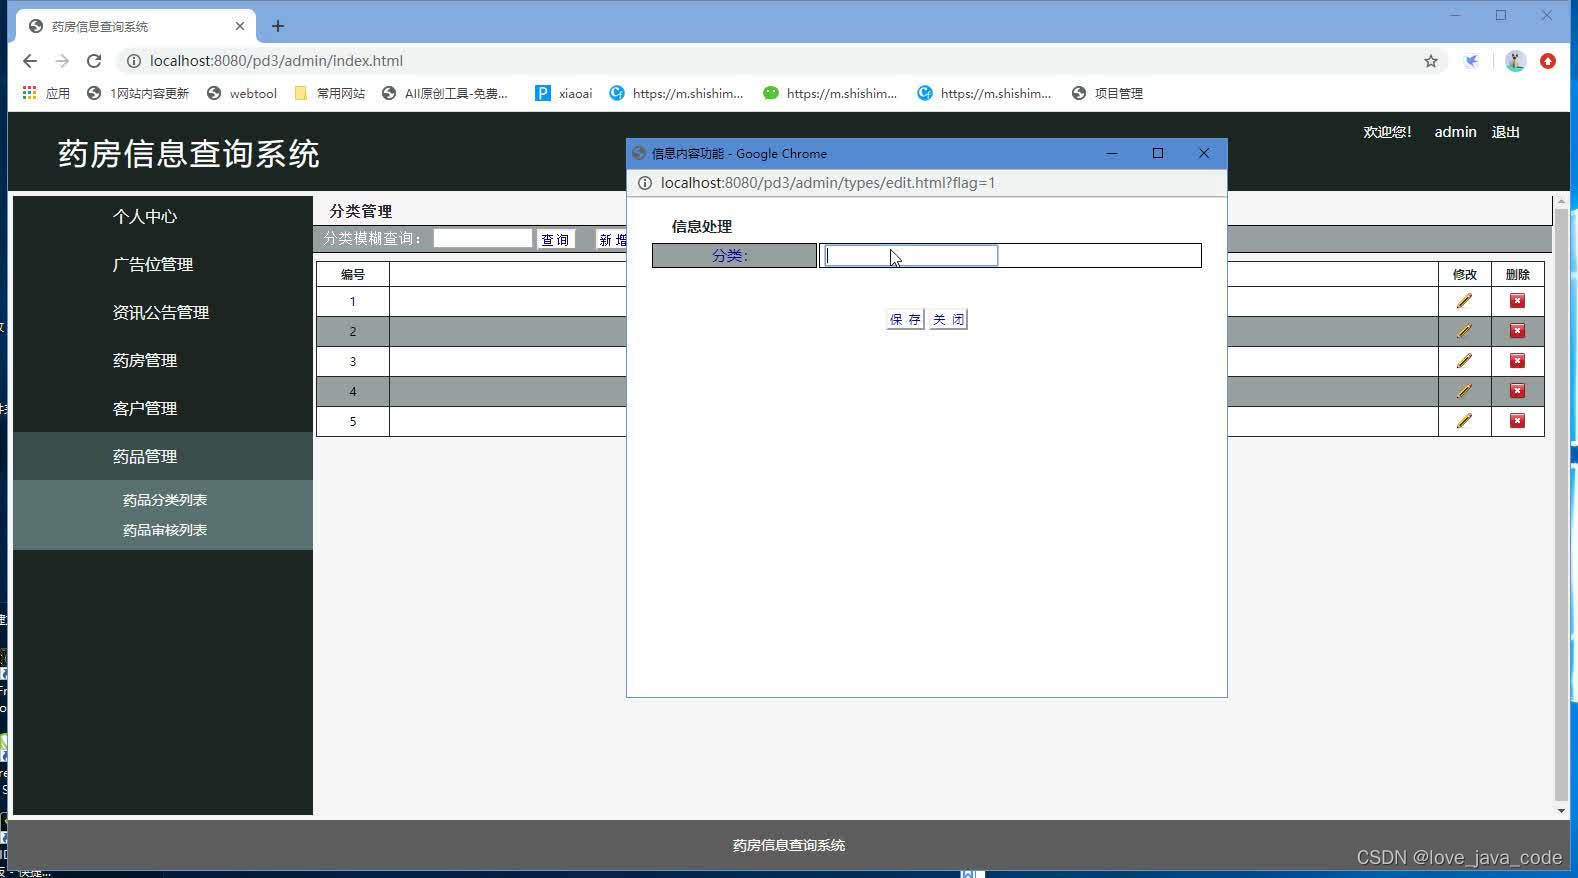Open AI原创工具 bookmark

click(446, 93)
